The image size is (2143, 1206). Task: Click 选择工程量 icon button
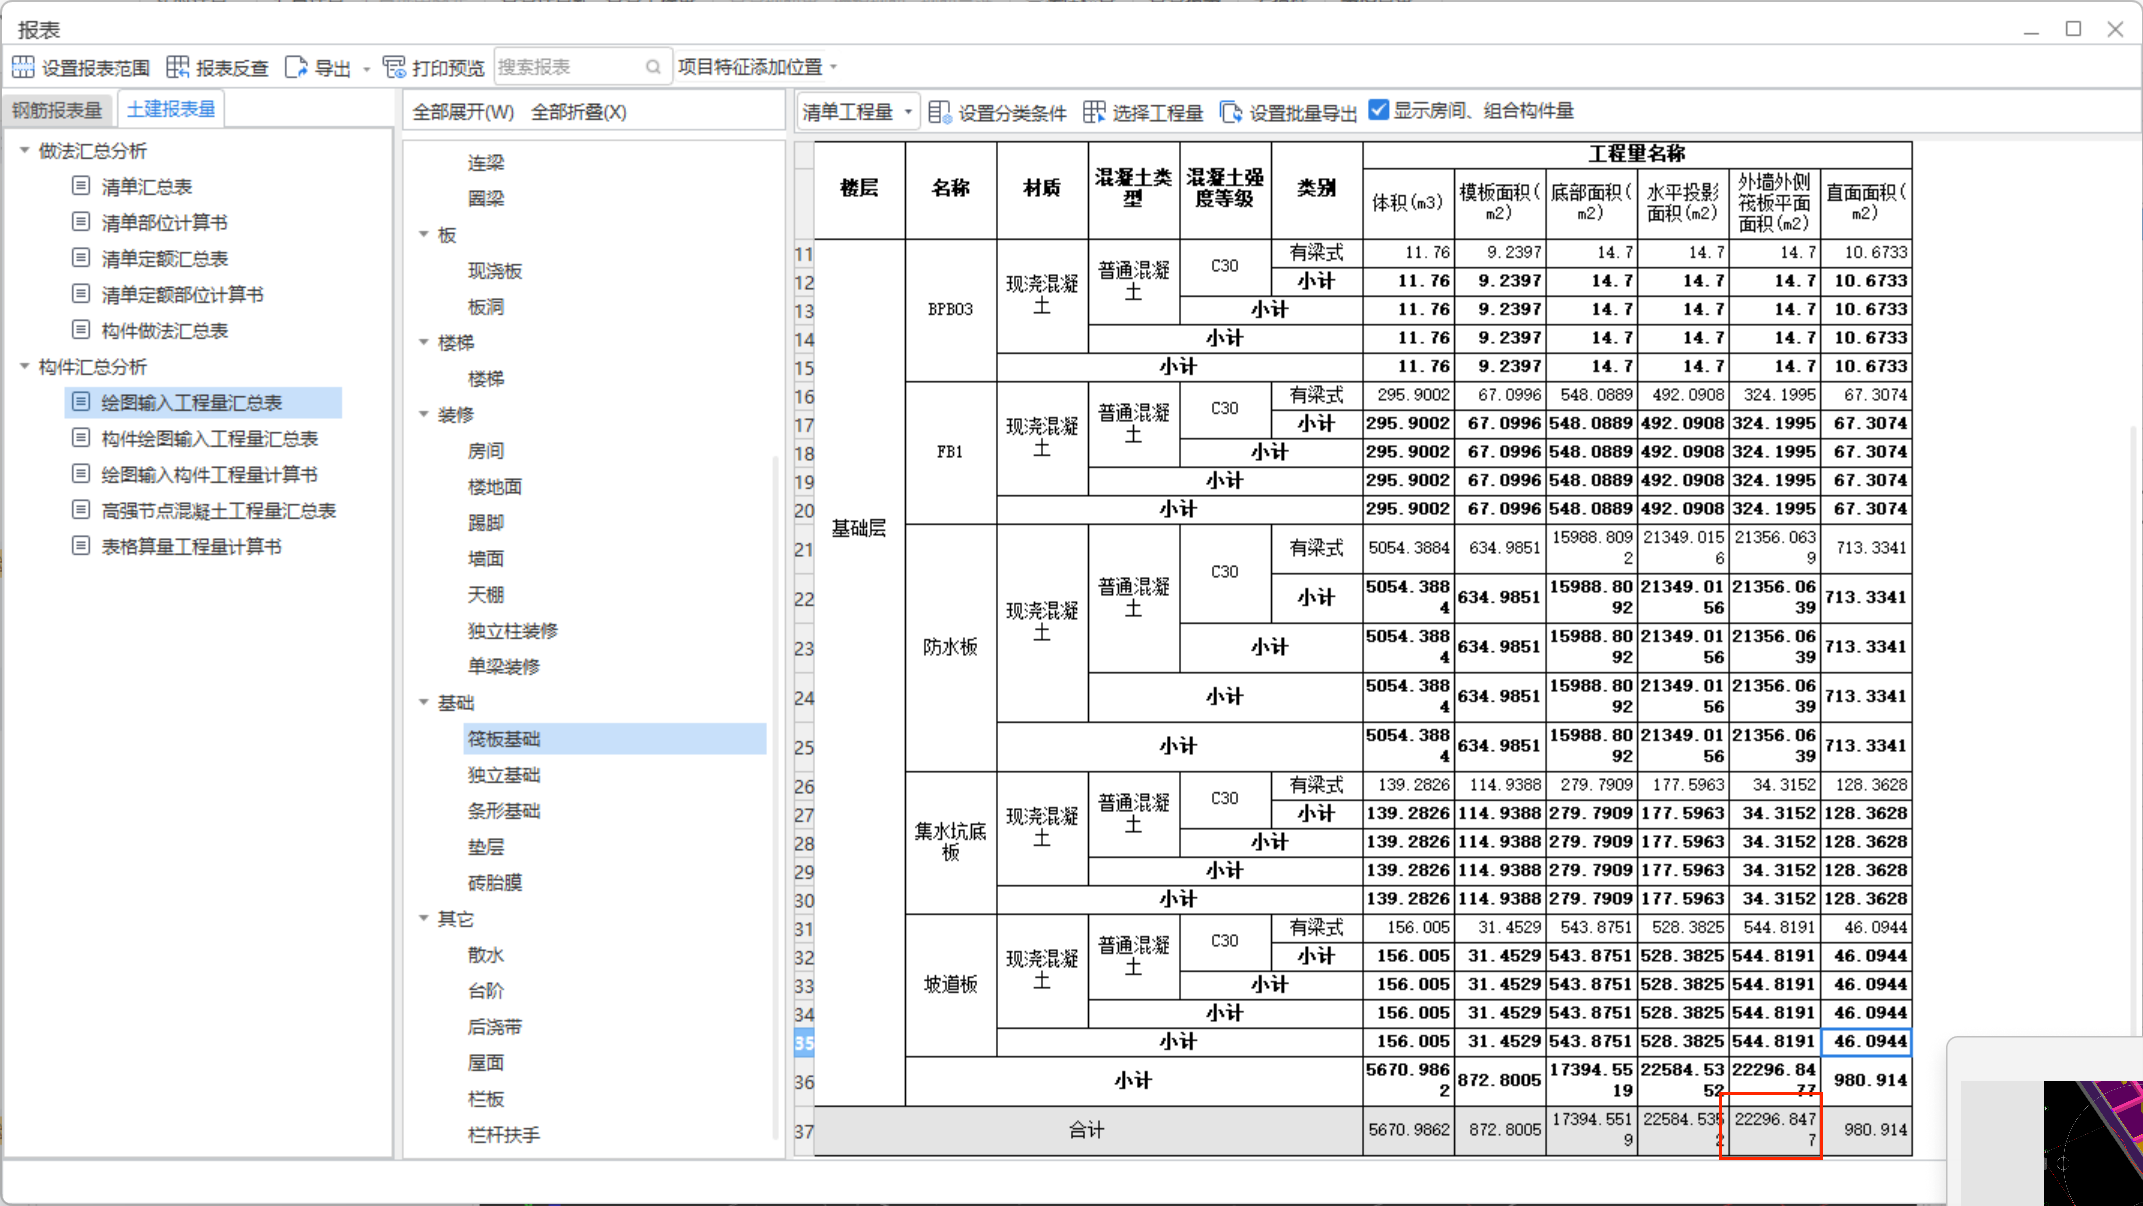[x=1095, y=112]
